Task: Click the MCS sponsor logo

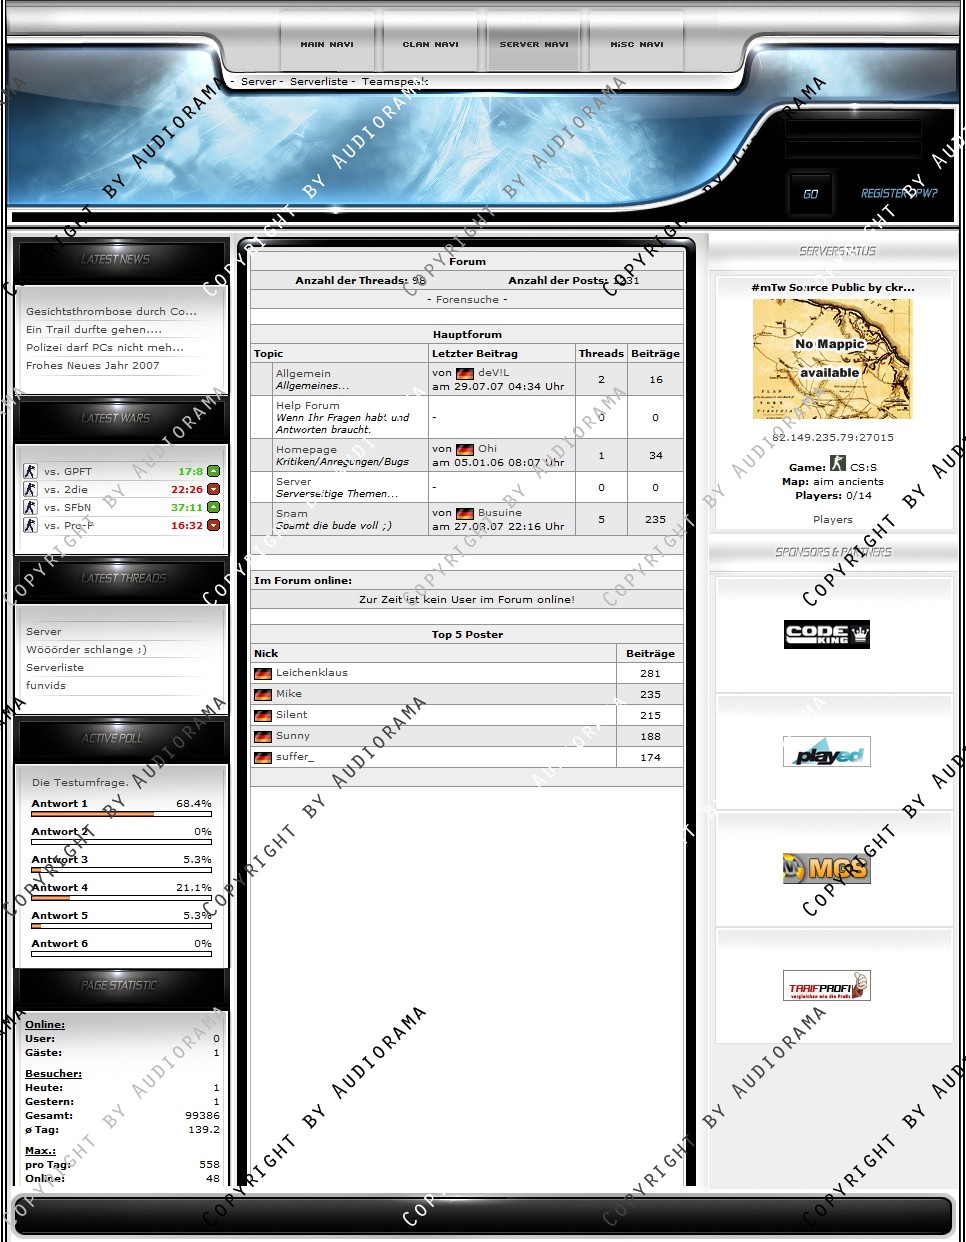Action: (826, 868)
